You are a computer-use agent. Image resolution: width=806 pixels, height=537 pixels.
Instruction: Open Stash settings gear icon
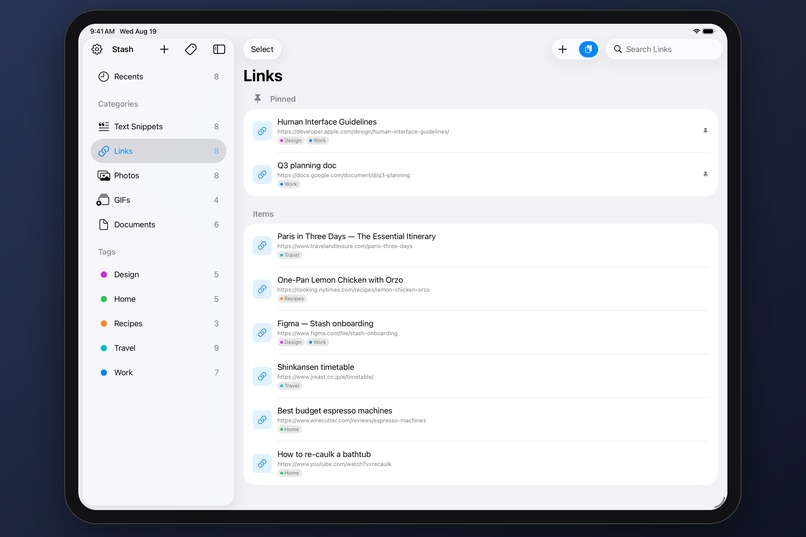(97, 49)
